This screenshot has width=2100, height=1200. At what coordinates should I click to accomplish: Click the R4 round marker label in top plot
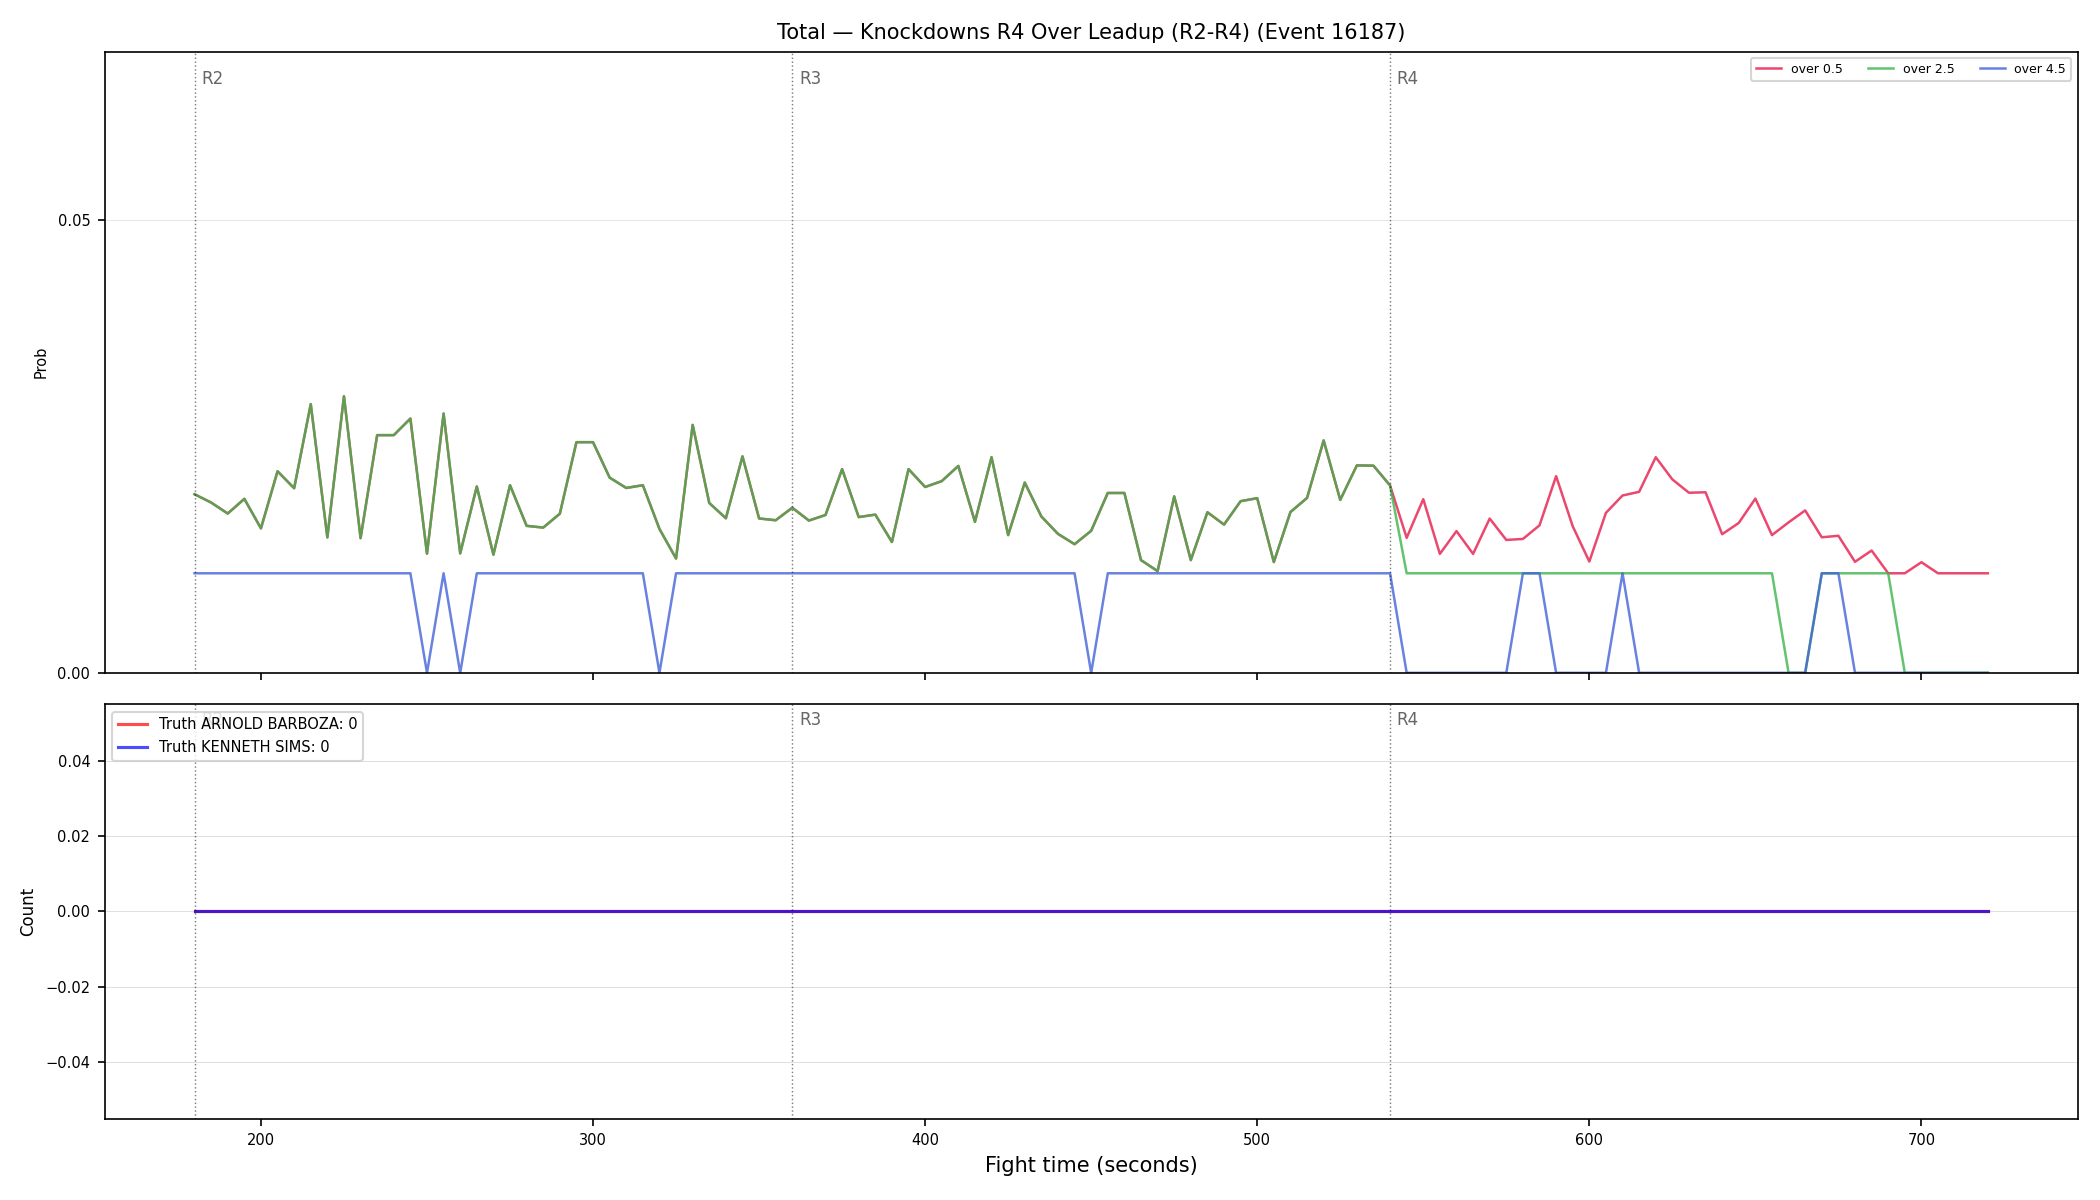(x=1407, y=78)
